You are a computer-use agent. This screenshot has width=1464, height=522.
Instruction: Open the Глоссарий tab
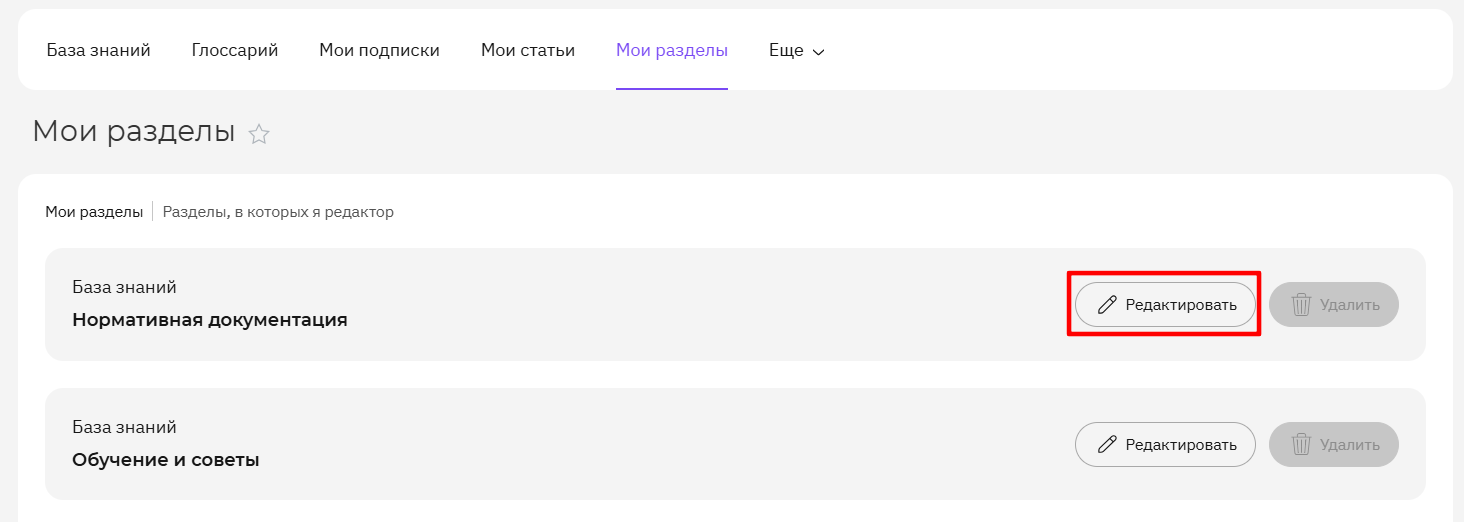[235, 50]
